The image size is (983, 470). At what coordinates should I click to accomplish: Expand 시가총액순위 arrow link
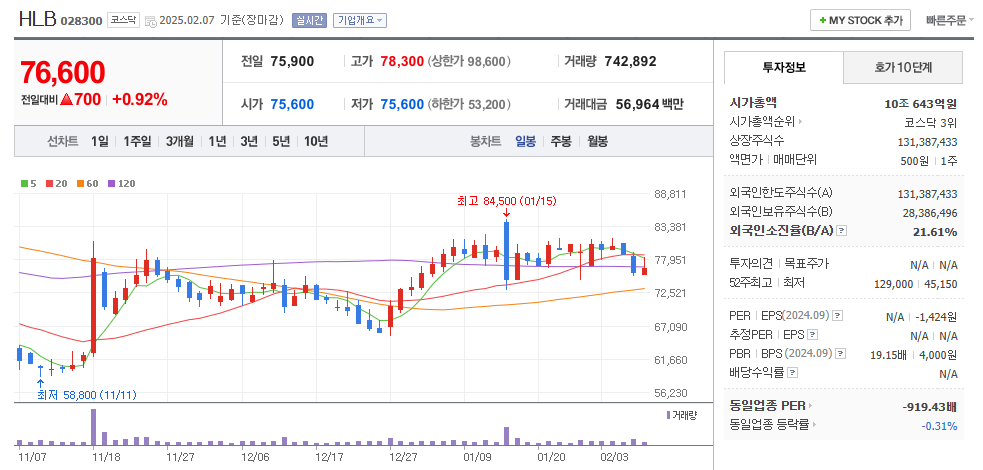pos(767,122)
